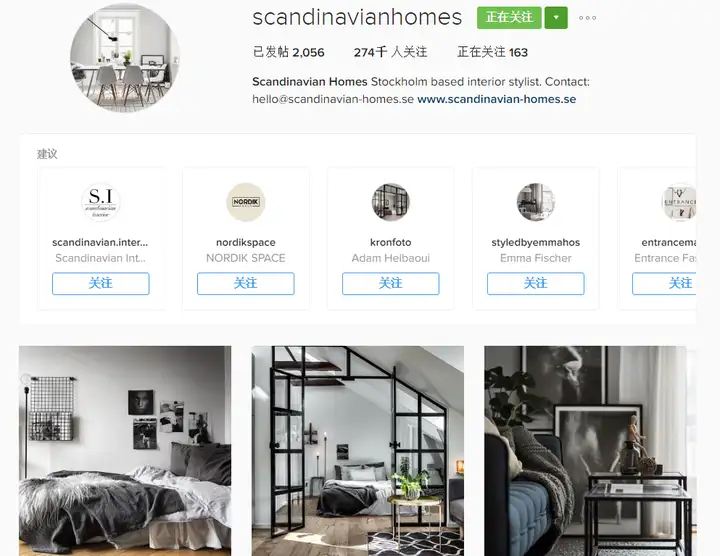Open the nordikspace username link
Screen dimensions: 720x556
[x=246, y=242]
